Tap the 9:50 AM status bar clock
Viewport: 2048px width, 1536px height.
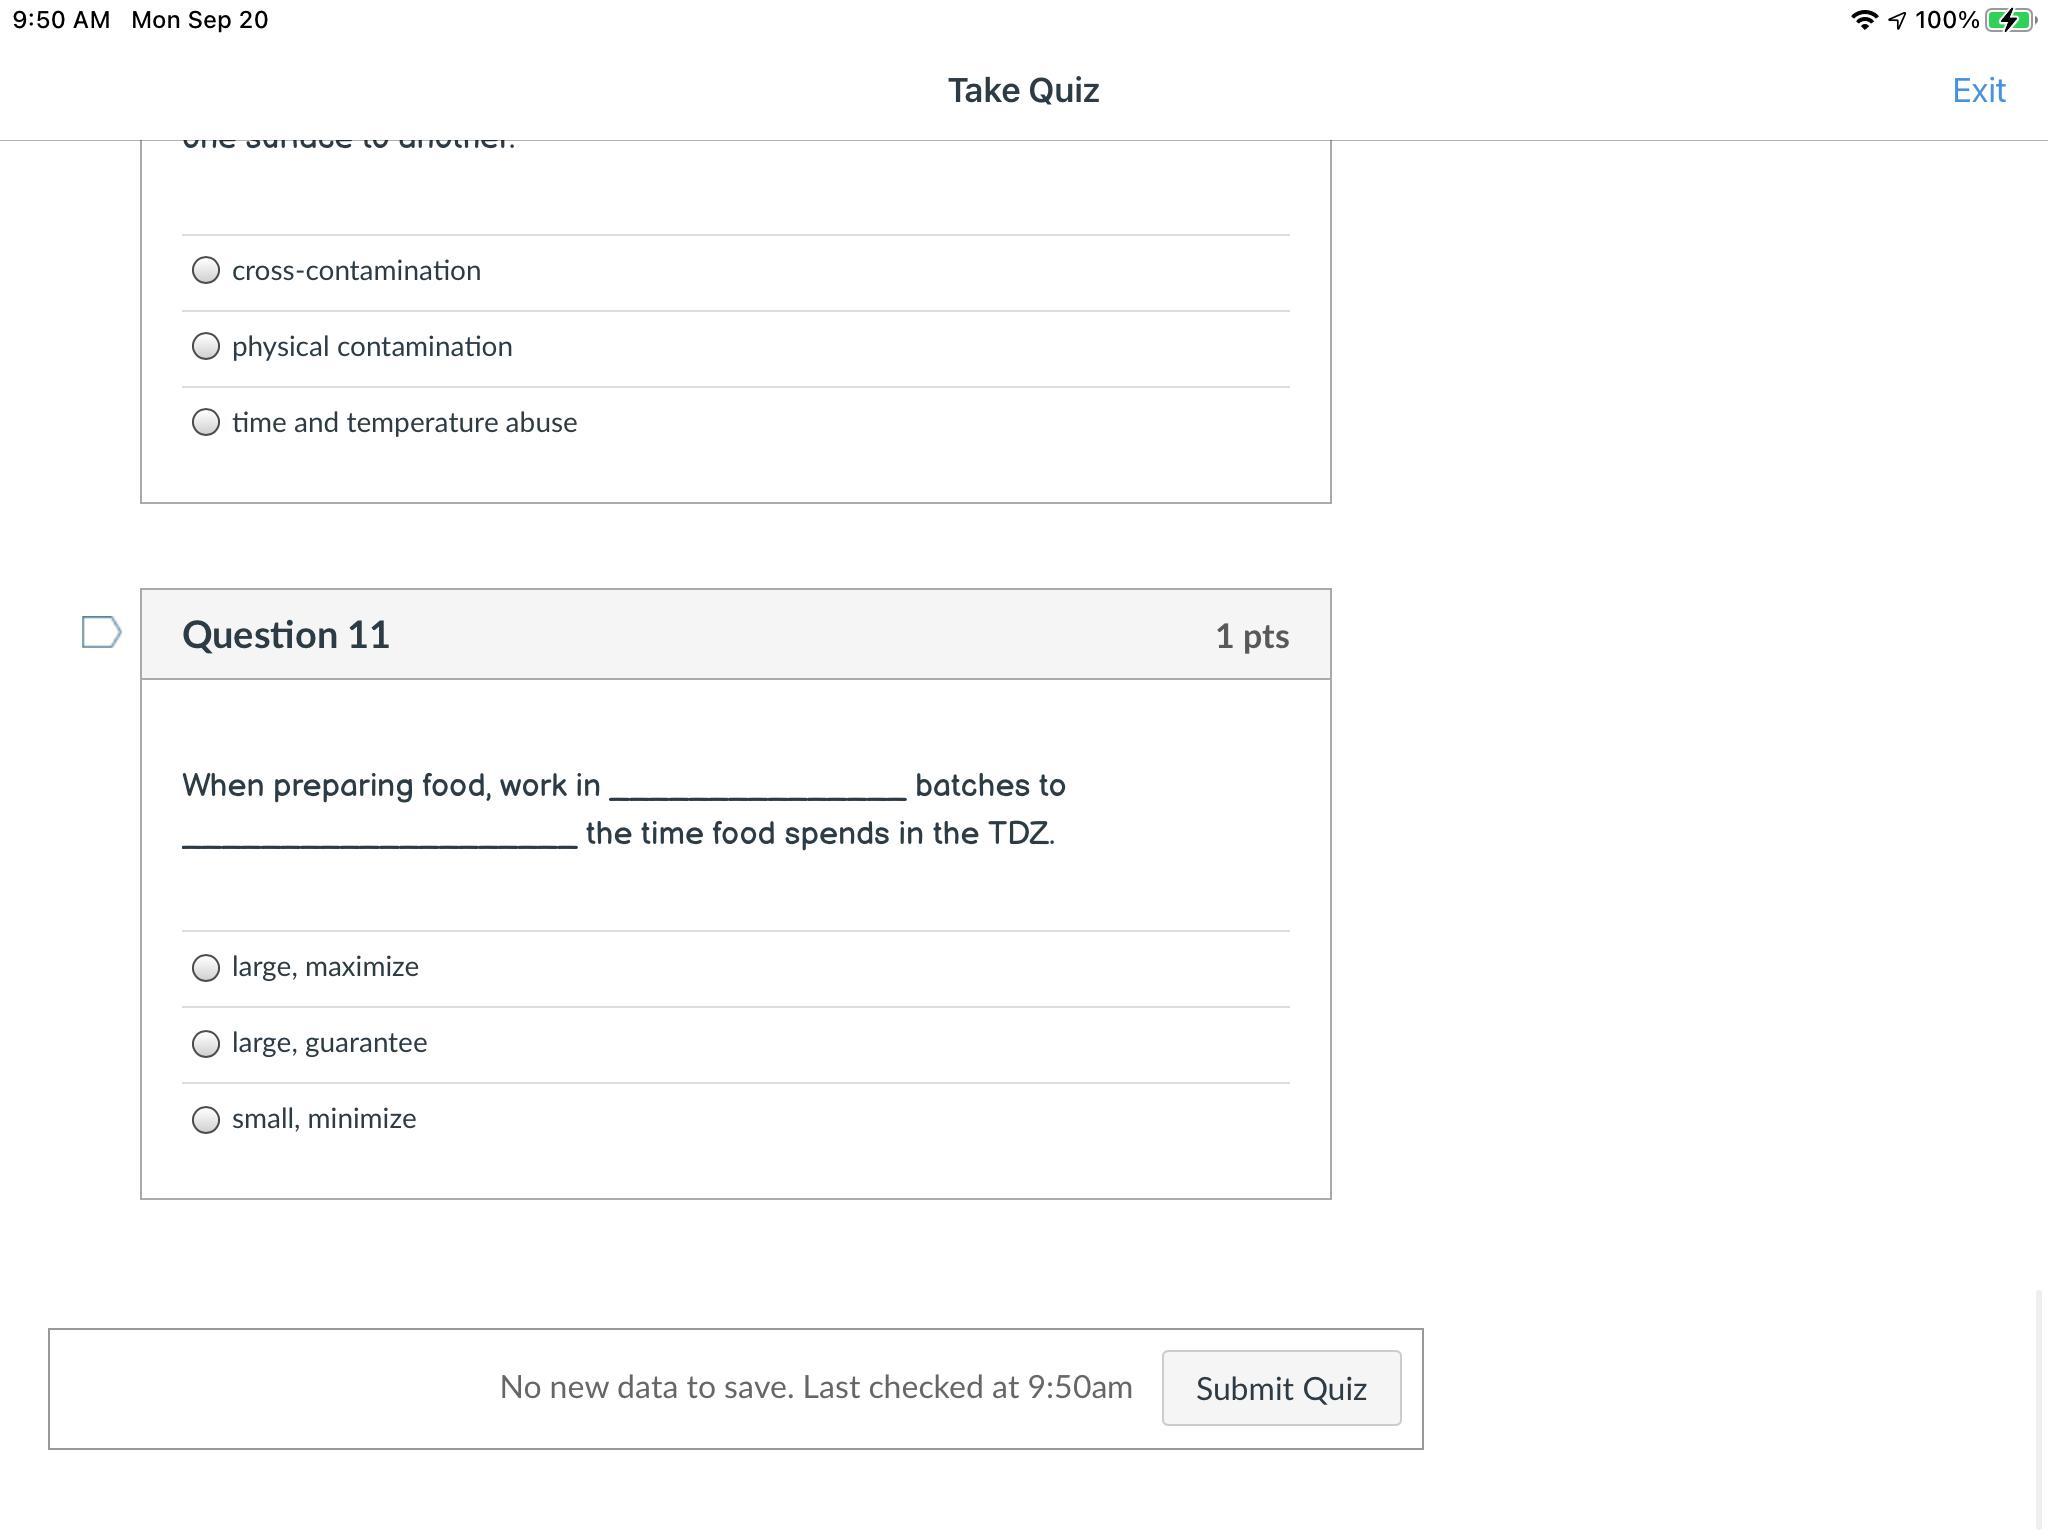pos(61,20)
